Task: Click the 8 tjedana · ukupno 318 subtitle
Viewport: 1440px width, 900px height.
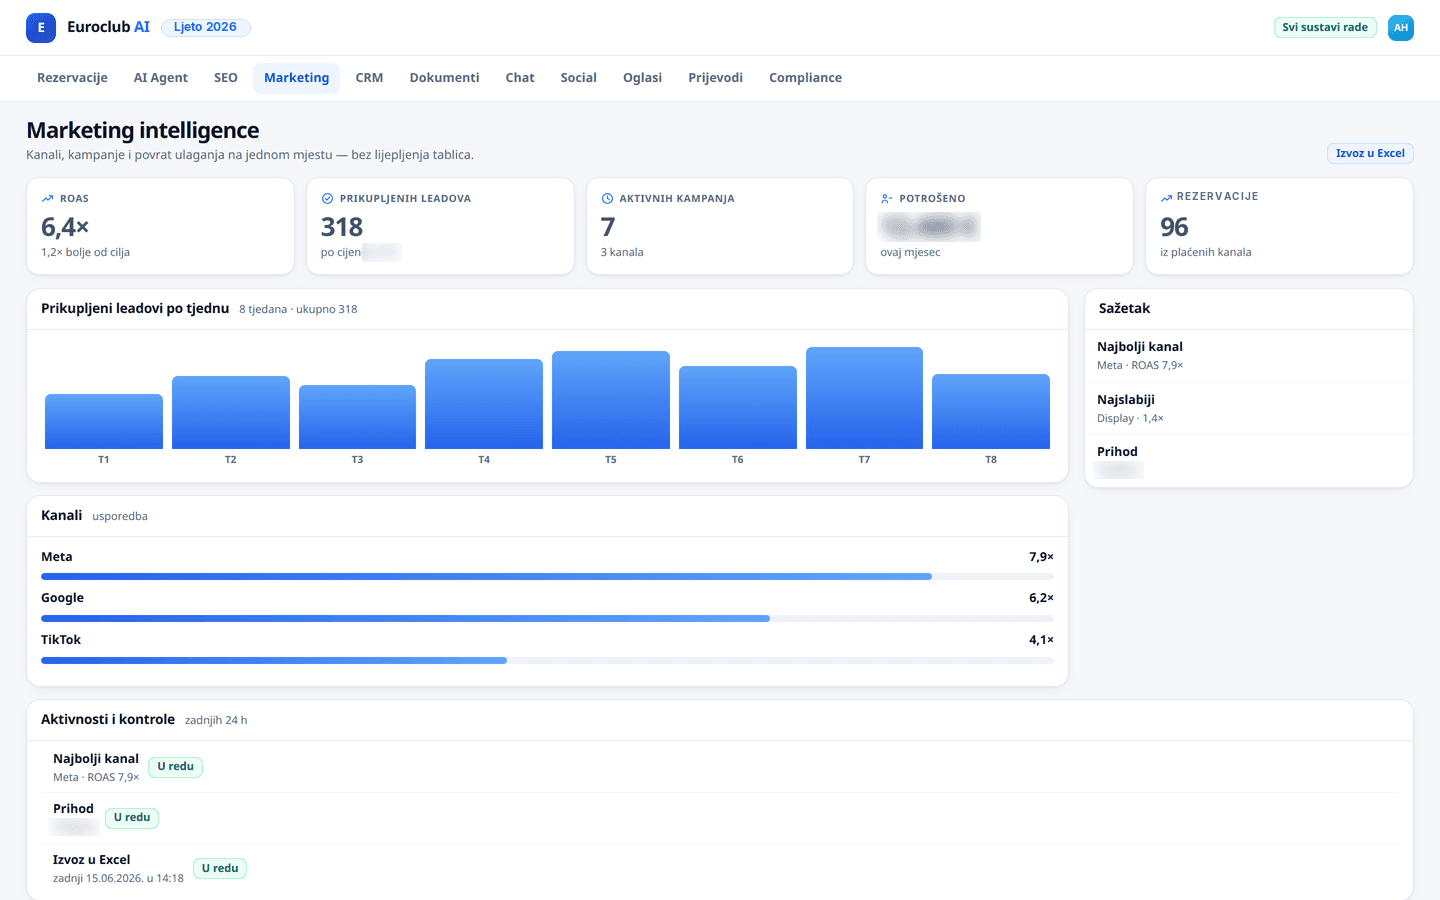Action: click(x=298, y=310)
